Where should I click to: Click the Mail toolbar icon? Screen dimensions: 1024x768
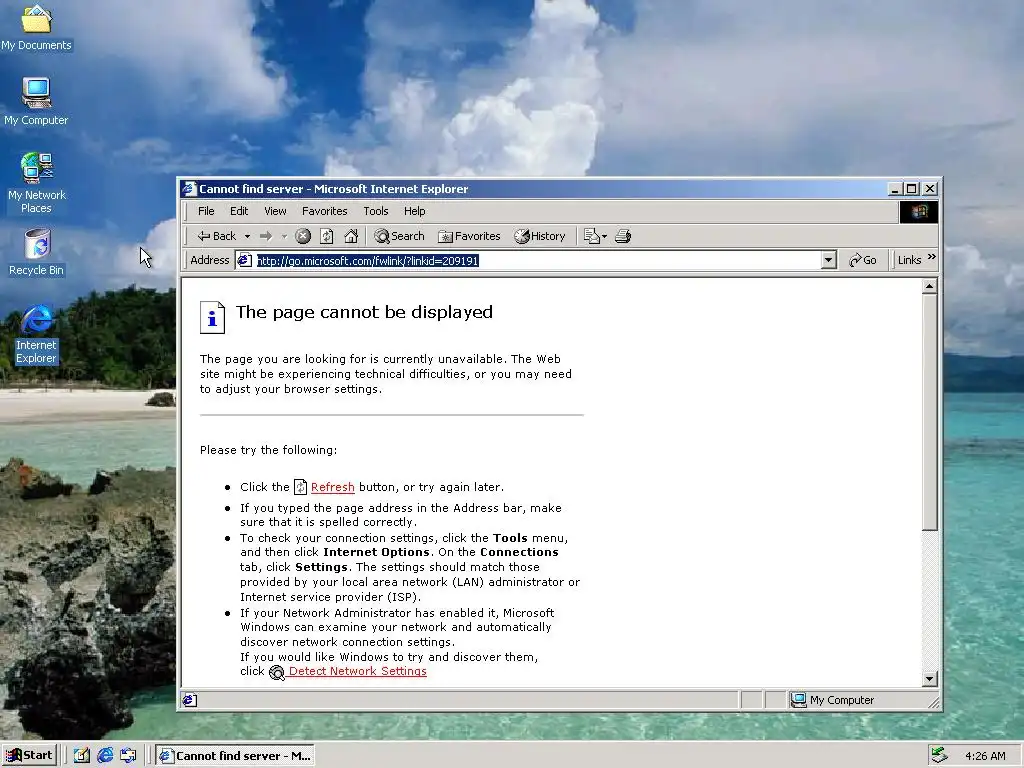click(x=591, y=236)
